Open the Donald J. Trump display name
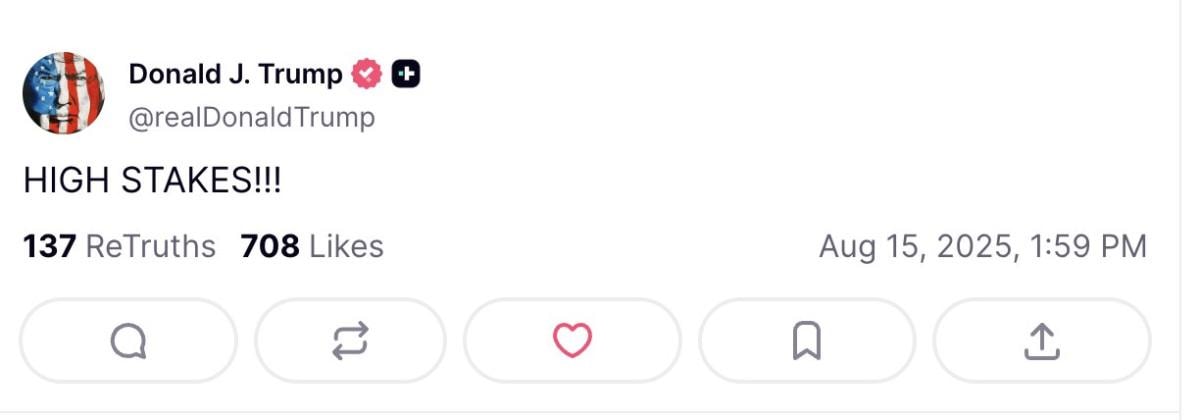Image resolution: width=1200 pixels, height=420 pixels. pyautogui.click(x=236, y=74)
